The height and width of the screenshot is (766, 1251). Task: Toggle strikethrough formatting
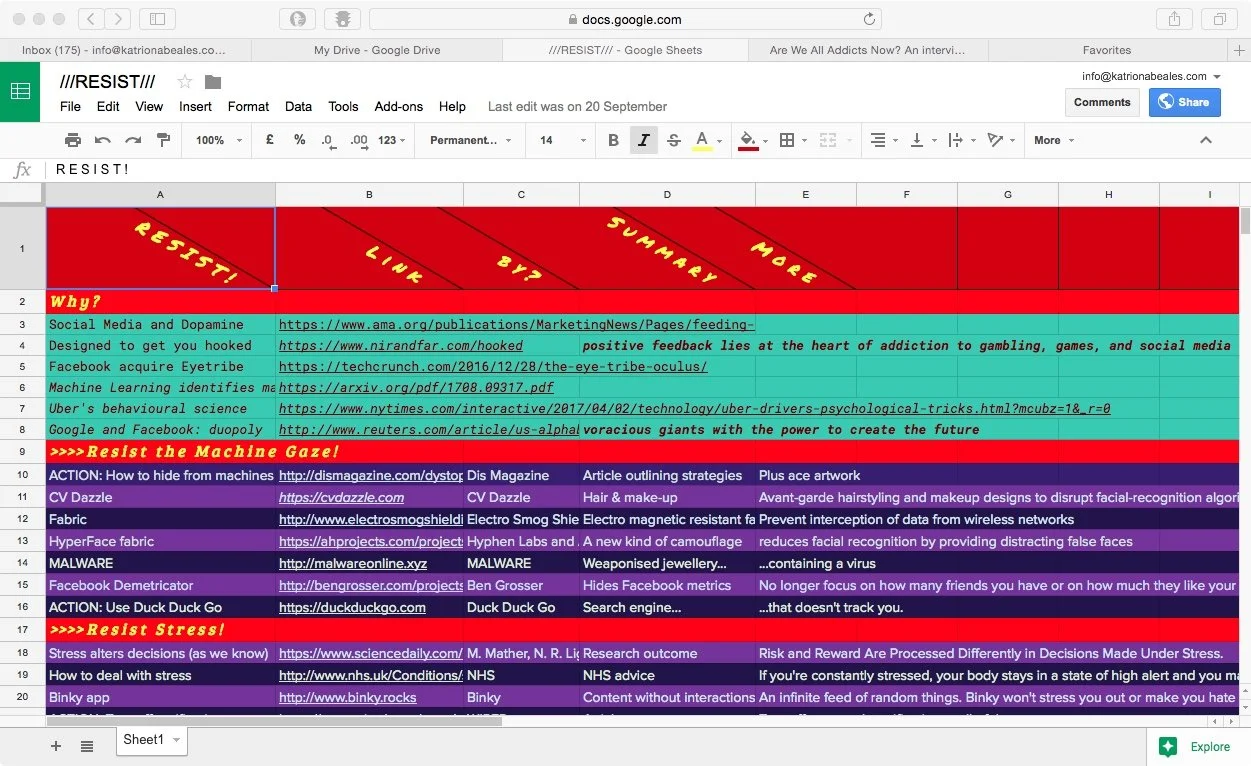(674, 140)
